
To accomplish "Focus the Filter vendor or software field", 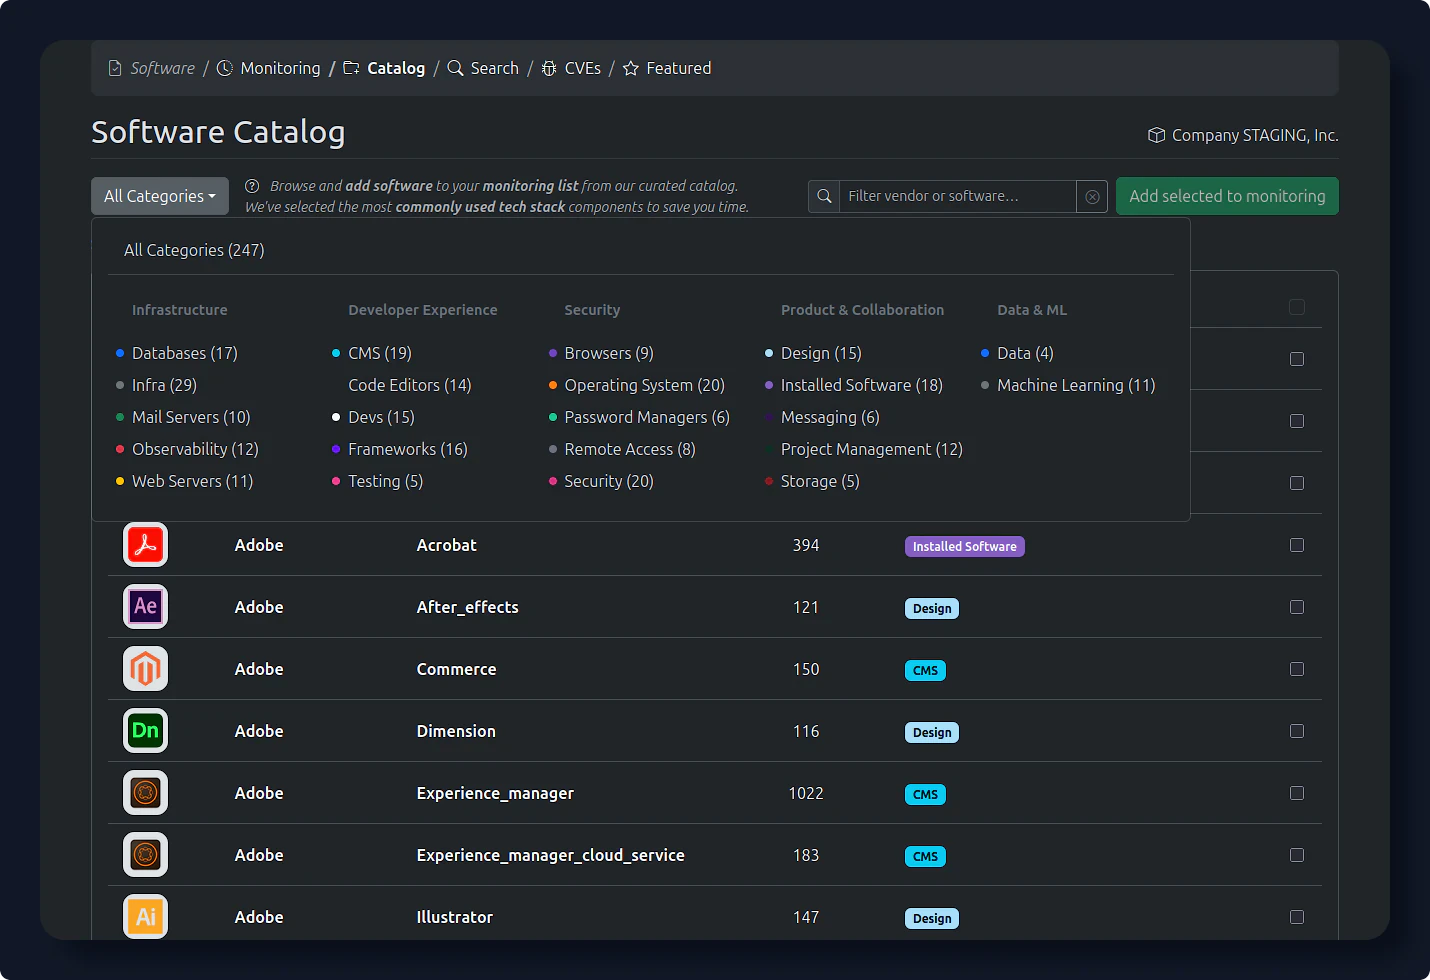I will tap(957, 197).
